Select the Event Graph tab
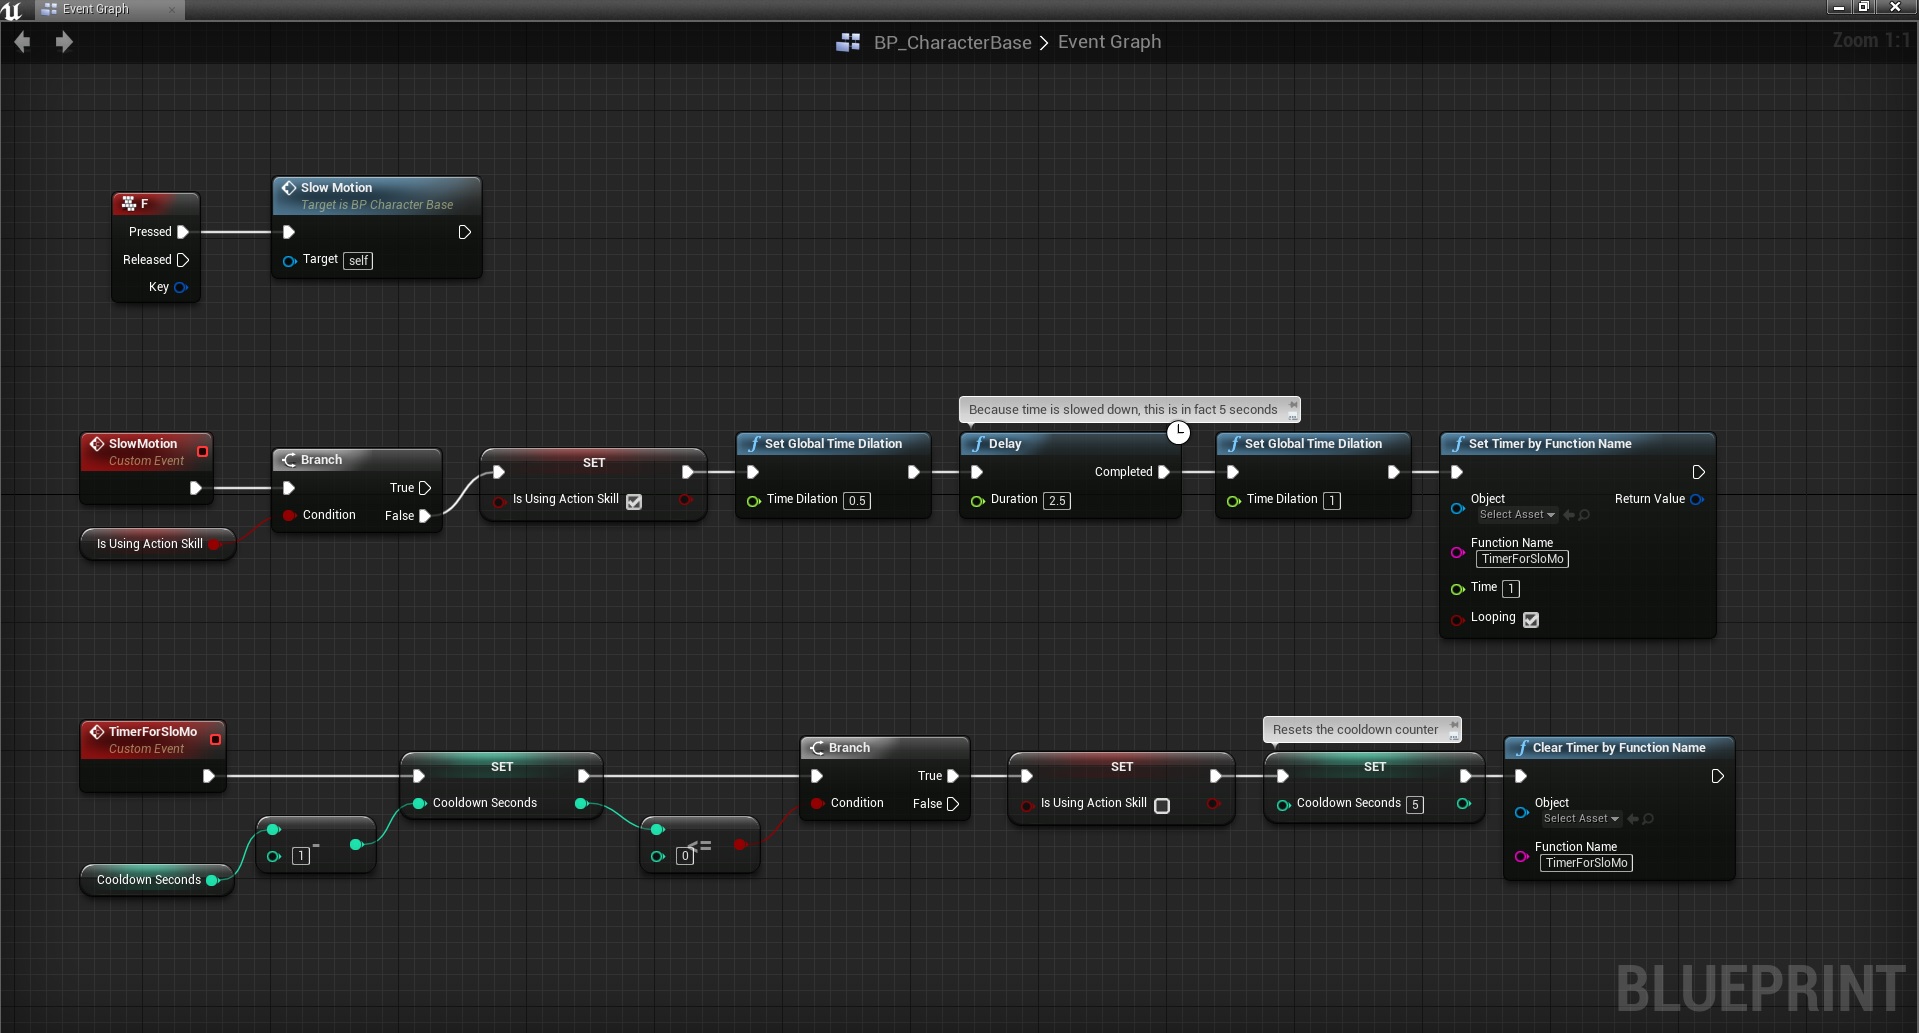The width and height of the screenshot is (1919, 1033). pyautogui.click(x=95, y=9)
